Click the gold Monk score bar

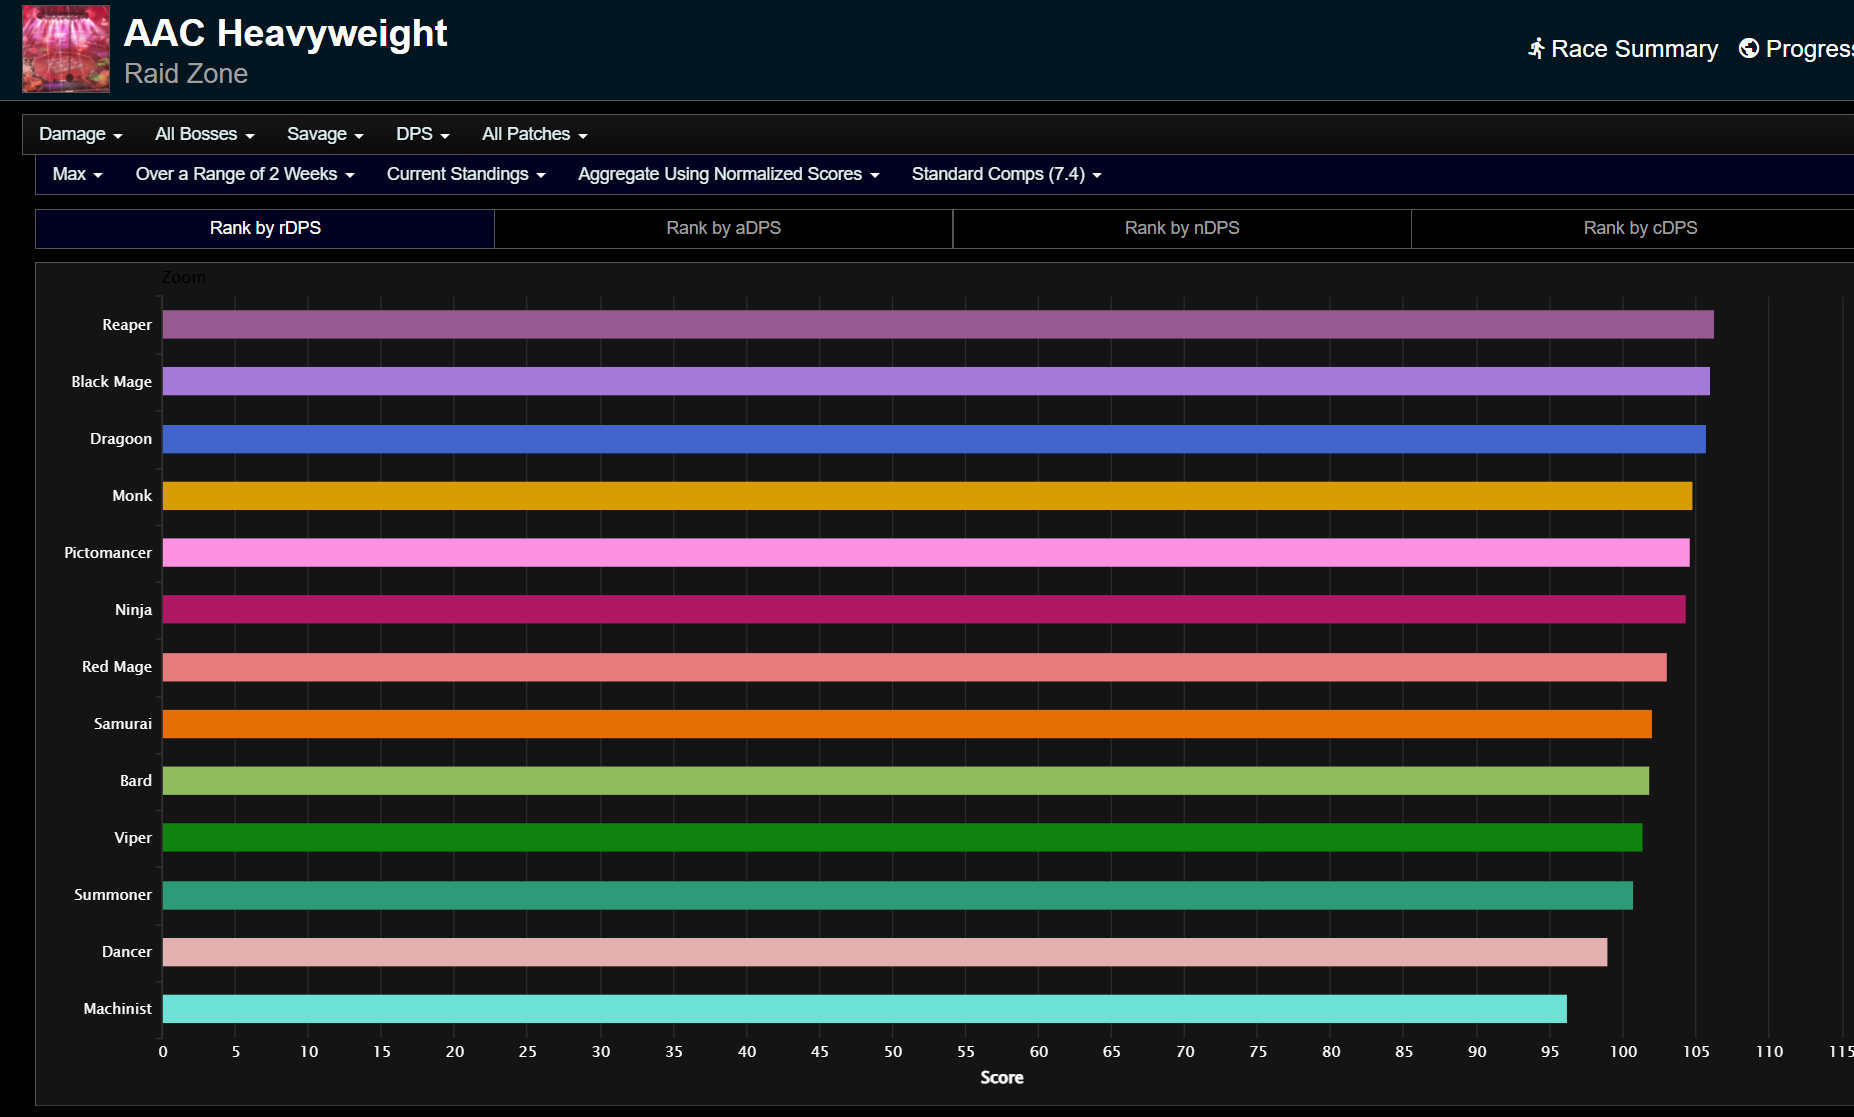928,496
